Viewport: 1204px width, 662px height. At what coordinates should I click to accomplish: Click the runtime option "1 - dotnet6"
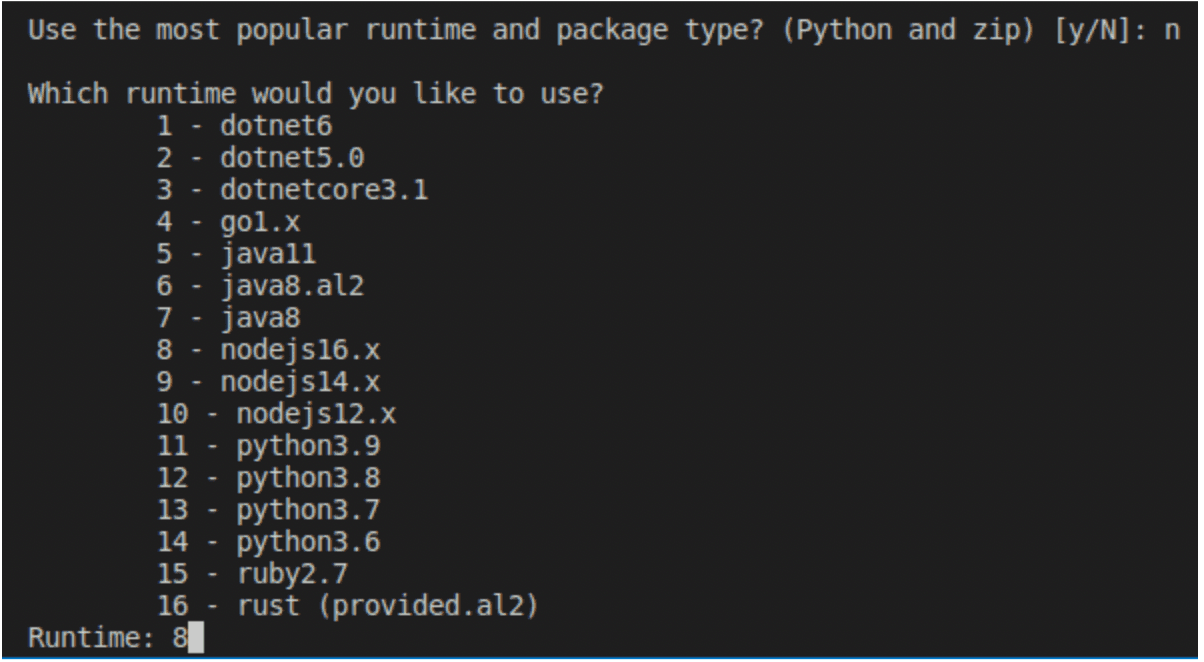click(244, 127)
